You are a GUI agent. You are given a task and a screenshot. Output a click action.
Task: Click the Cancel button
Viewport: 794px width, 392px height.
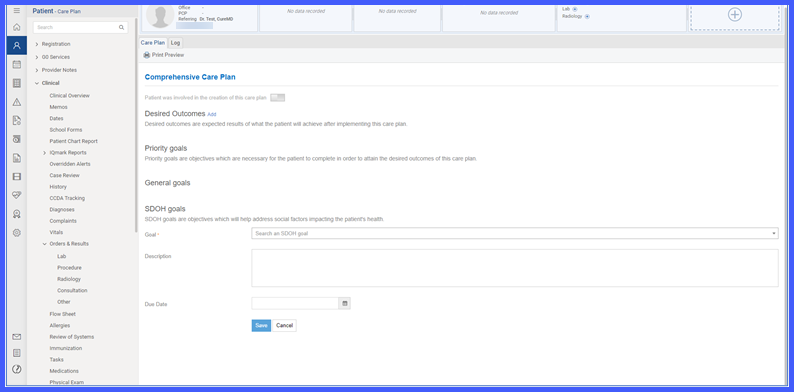(285, 326)
